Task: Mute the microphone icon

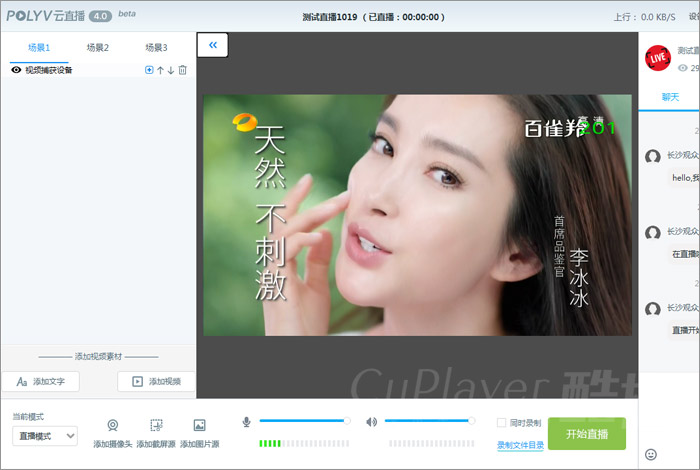Action: pyautogui.click(x=247, y=421)
